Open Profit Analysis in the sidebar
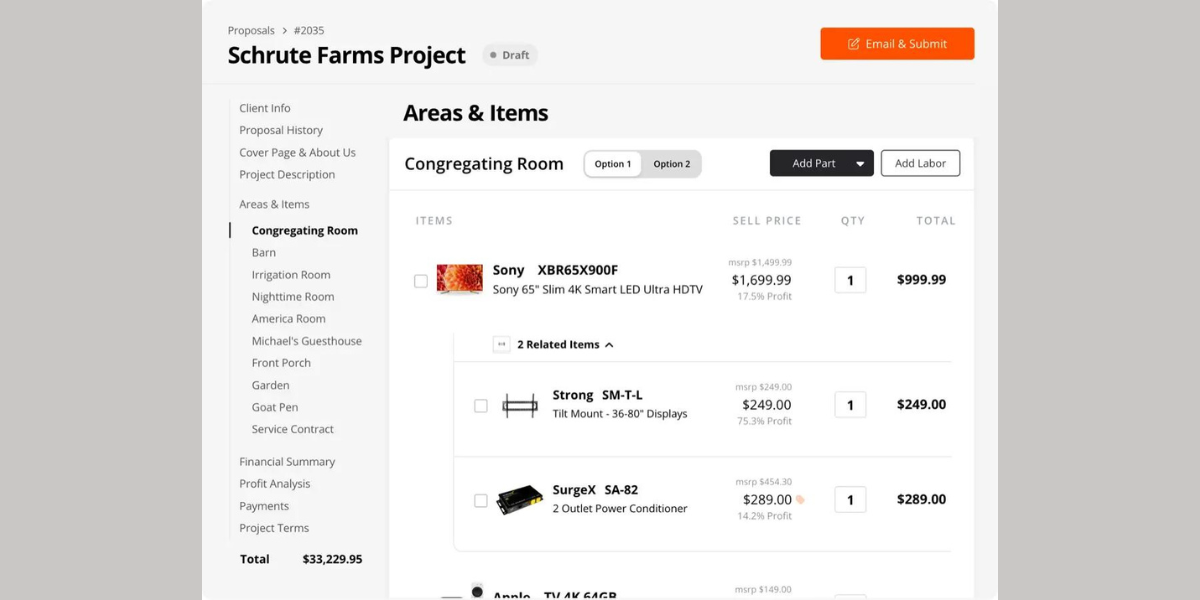Image resolution: width=1200 pixels, height=600 pixels. tap(275, 483)
